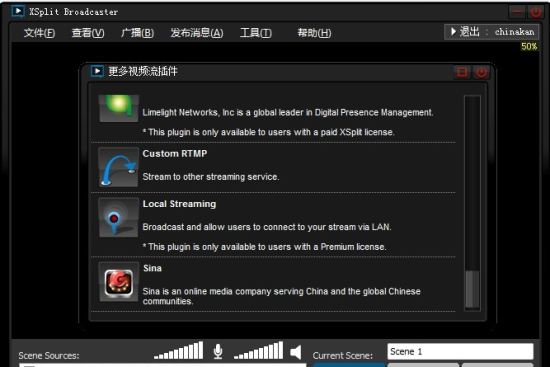Click the paid XSplit license notice
The width and height of the screenshot is (550, 367).
coord(268,132)
